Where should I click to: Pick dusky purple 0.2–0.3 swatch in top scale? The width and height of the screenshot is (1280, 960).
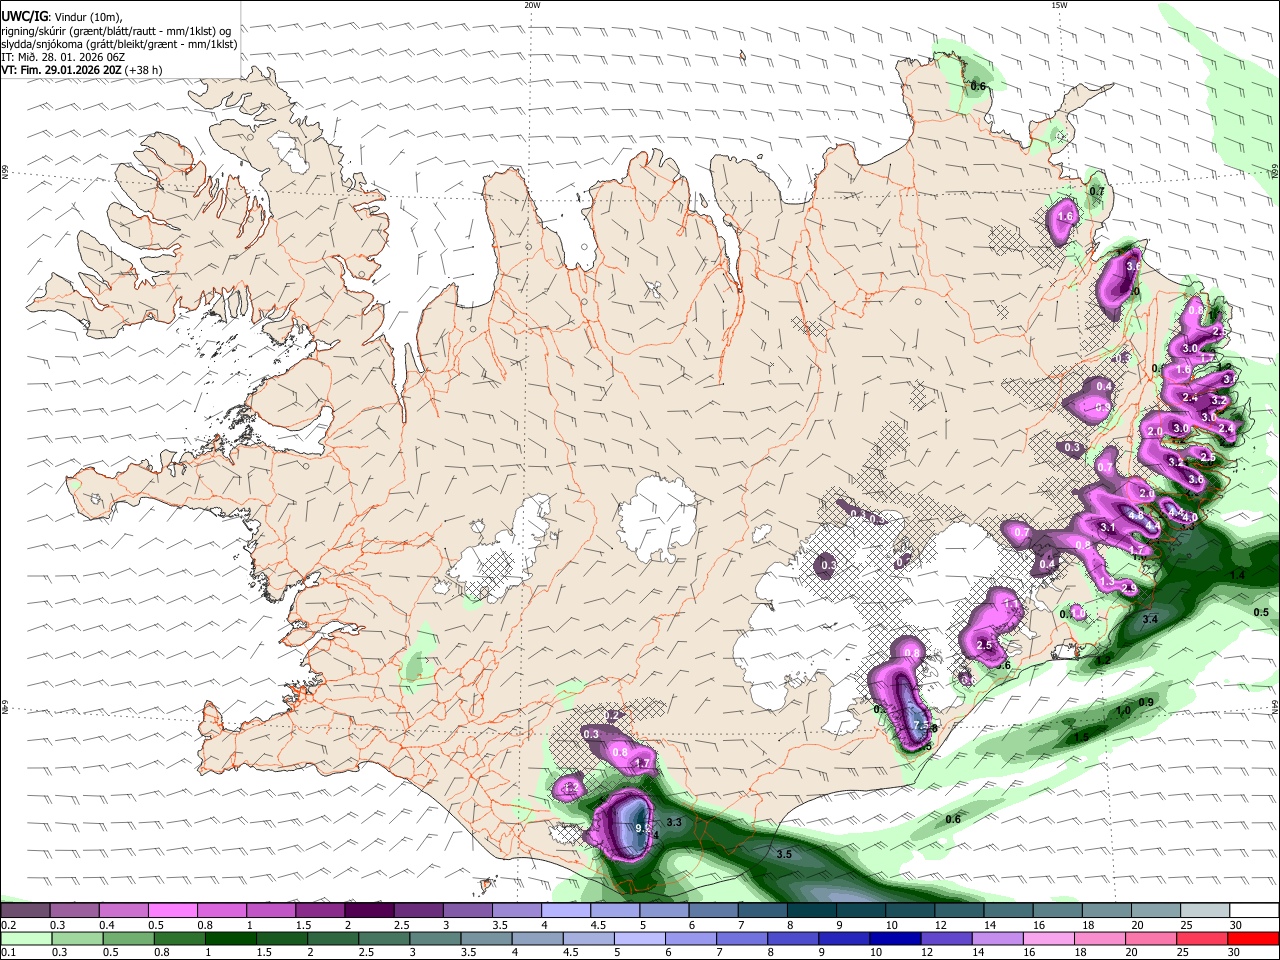25,911
